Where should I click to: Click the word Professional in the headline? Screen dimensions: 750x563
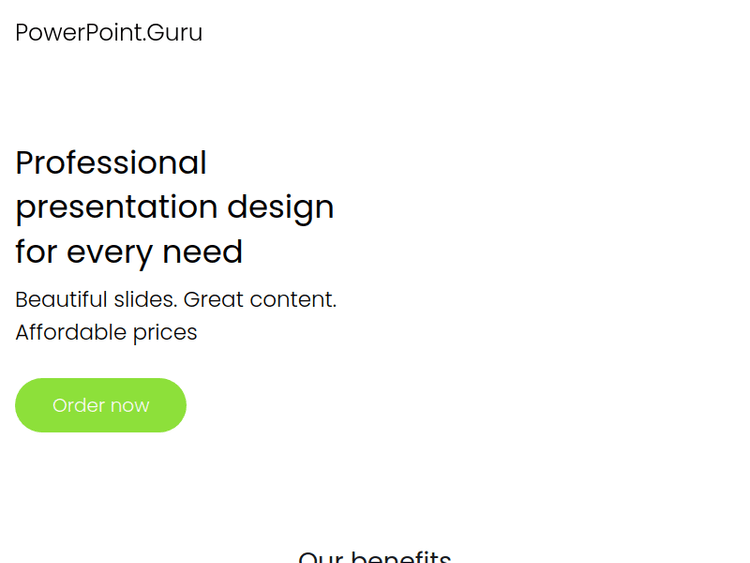click(x=111, y=163)
